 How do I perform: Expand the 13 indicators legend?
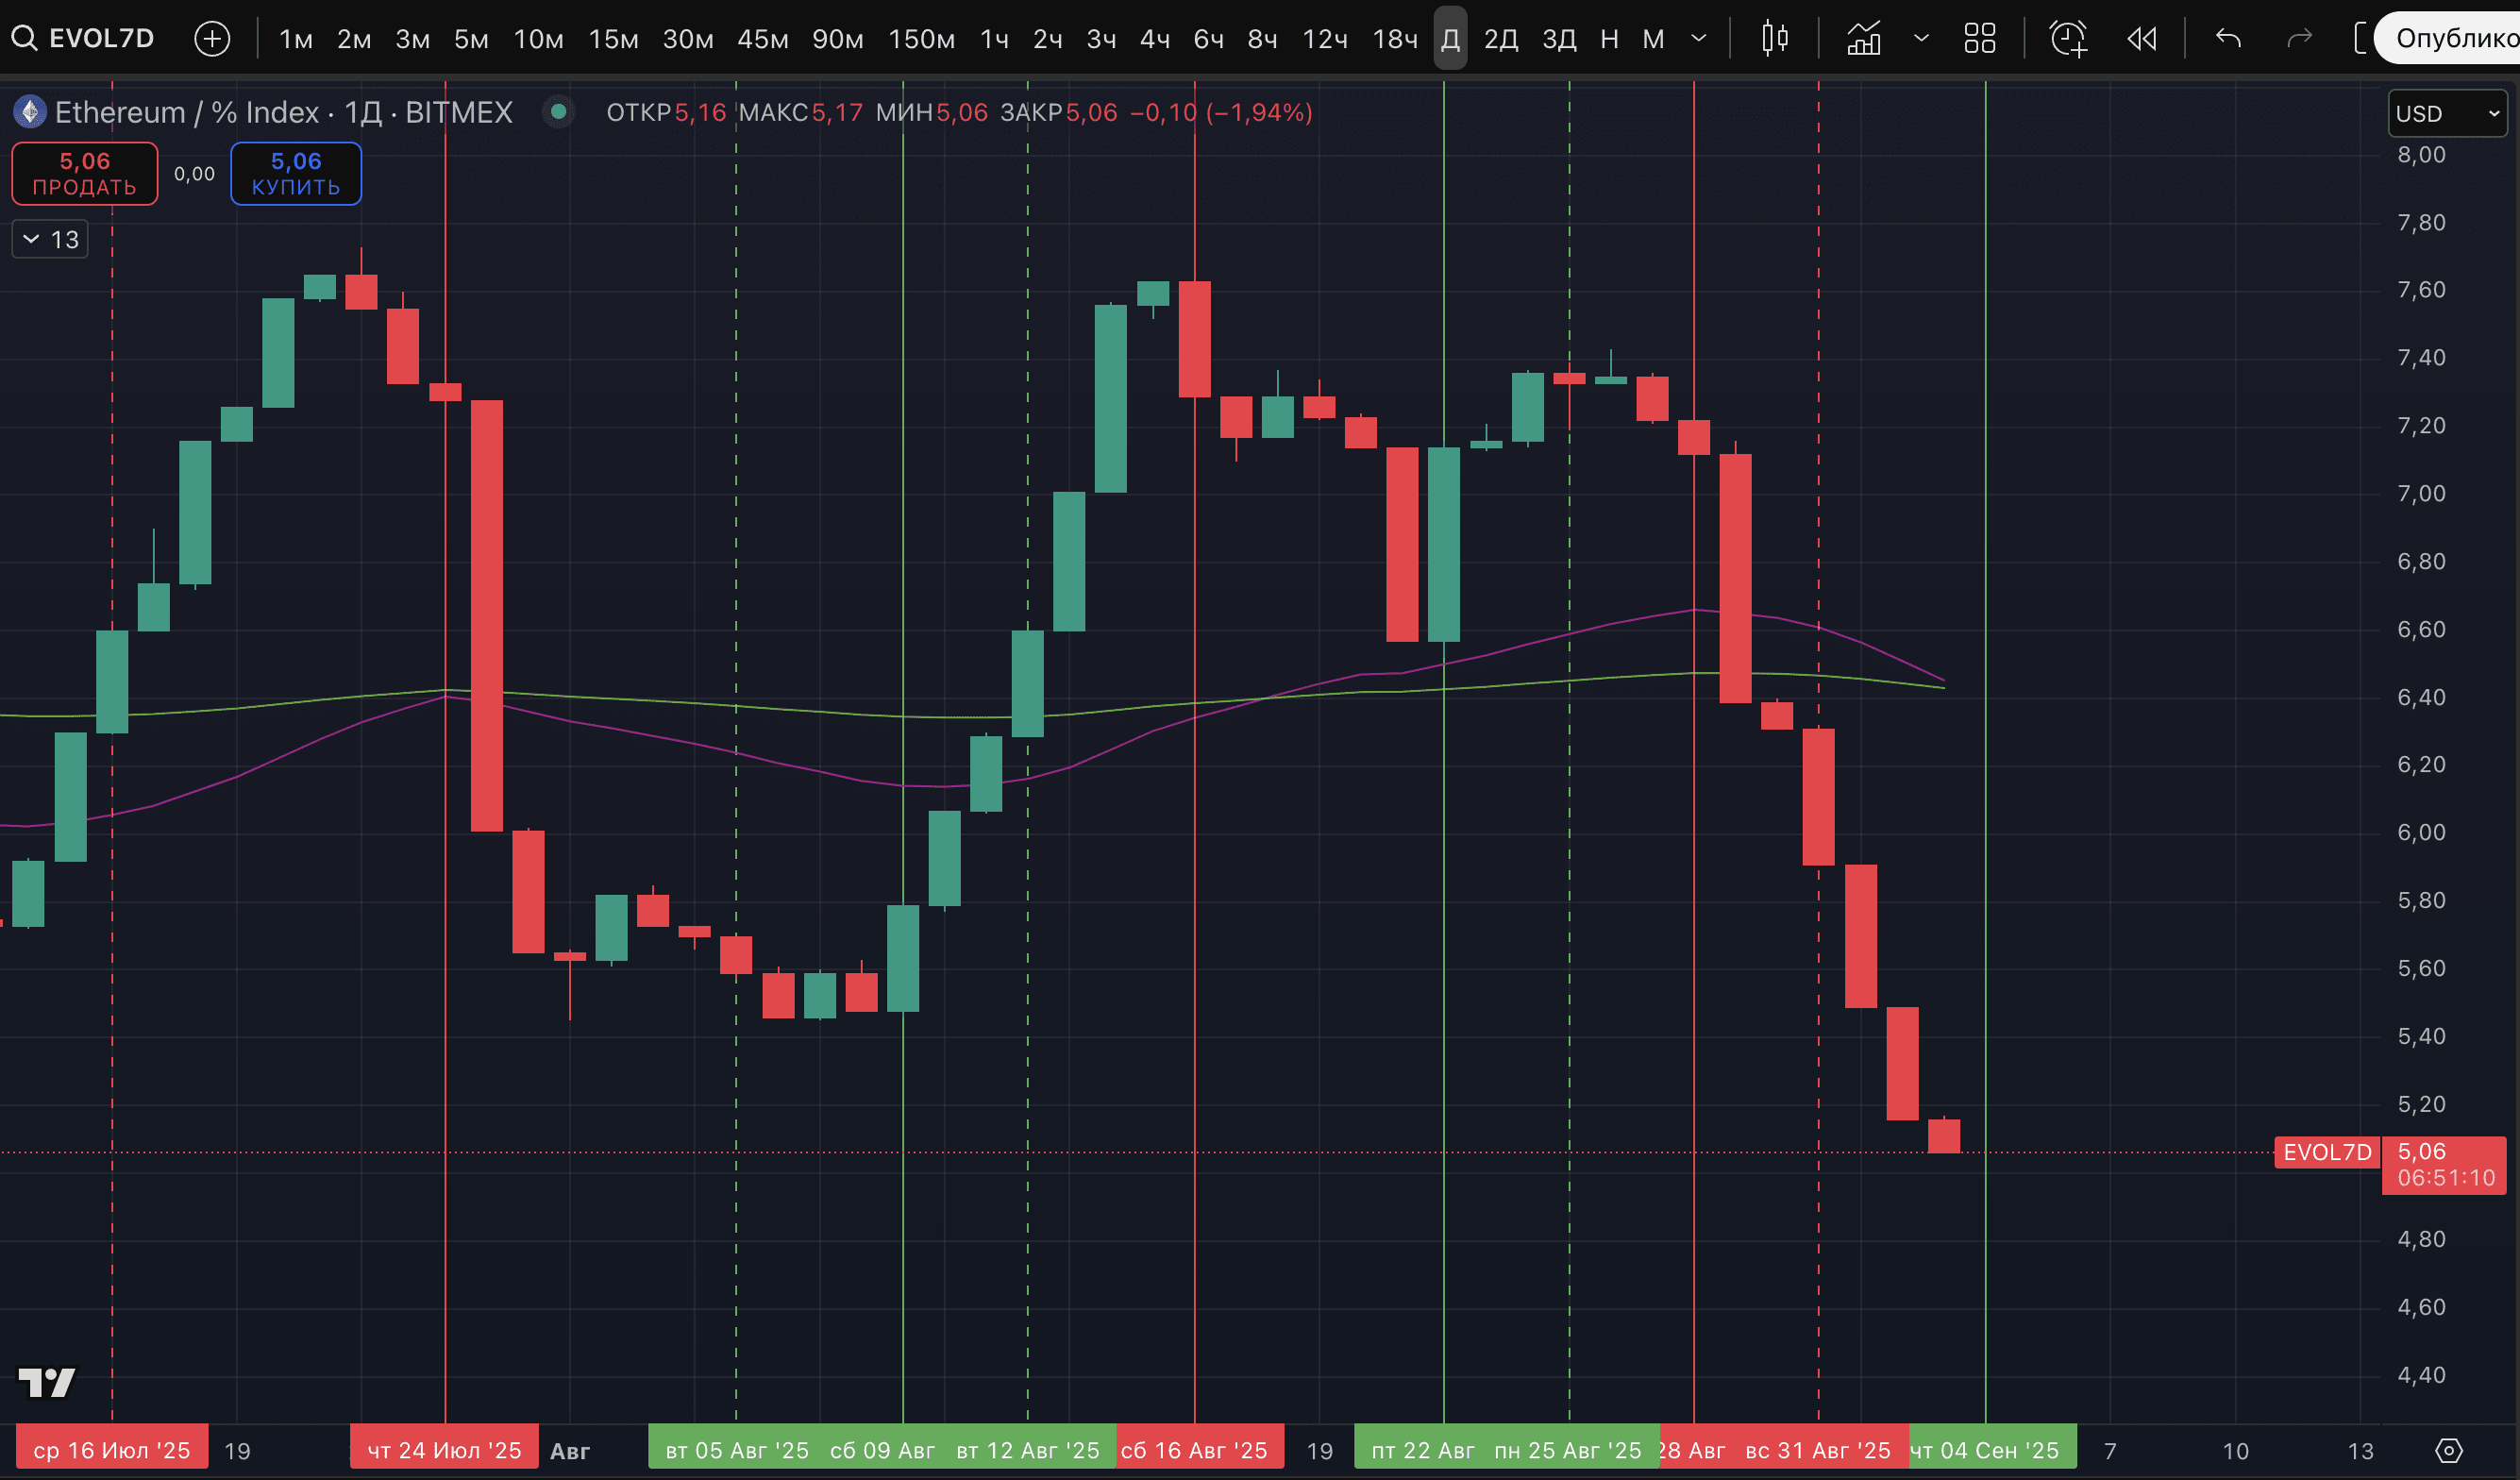pyautogui.click(x=50, y=240)
